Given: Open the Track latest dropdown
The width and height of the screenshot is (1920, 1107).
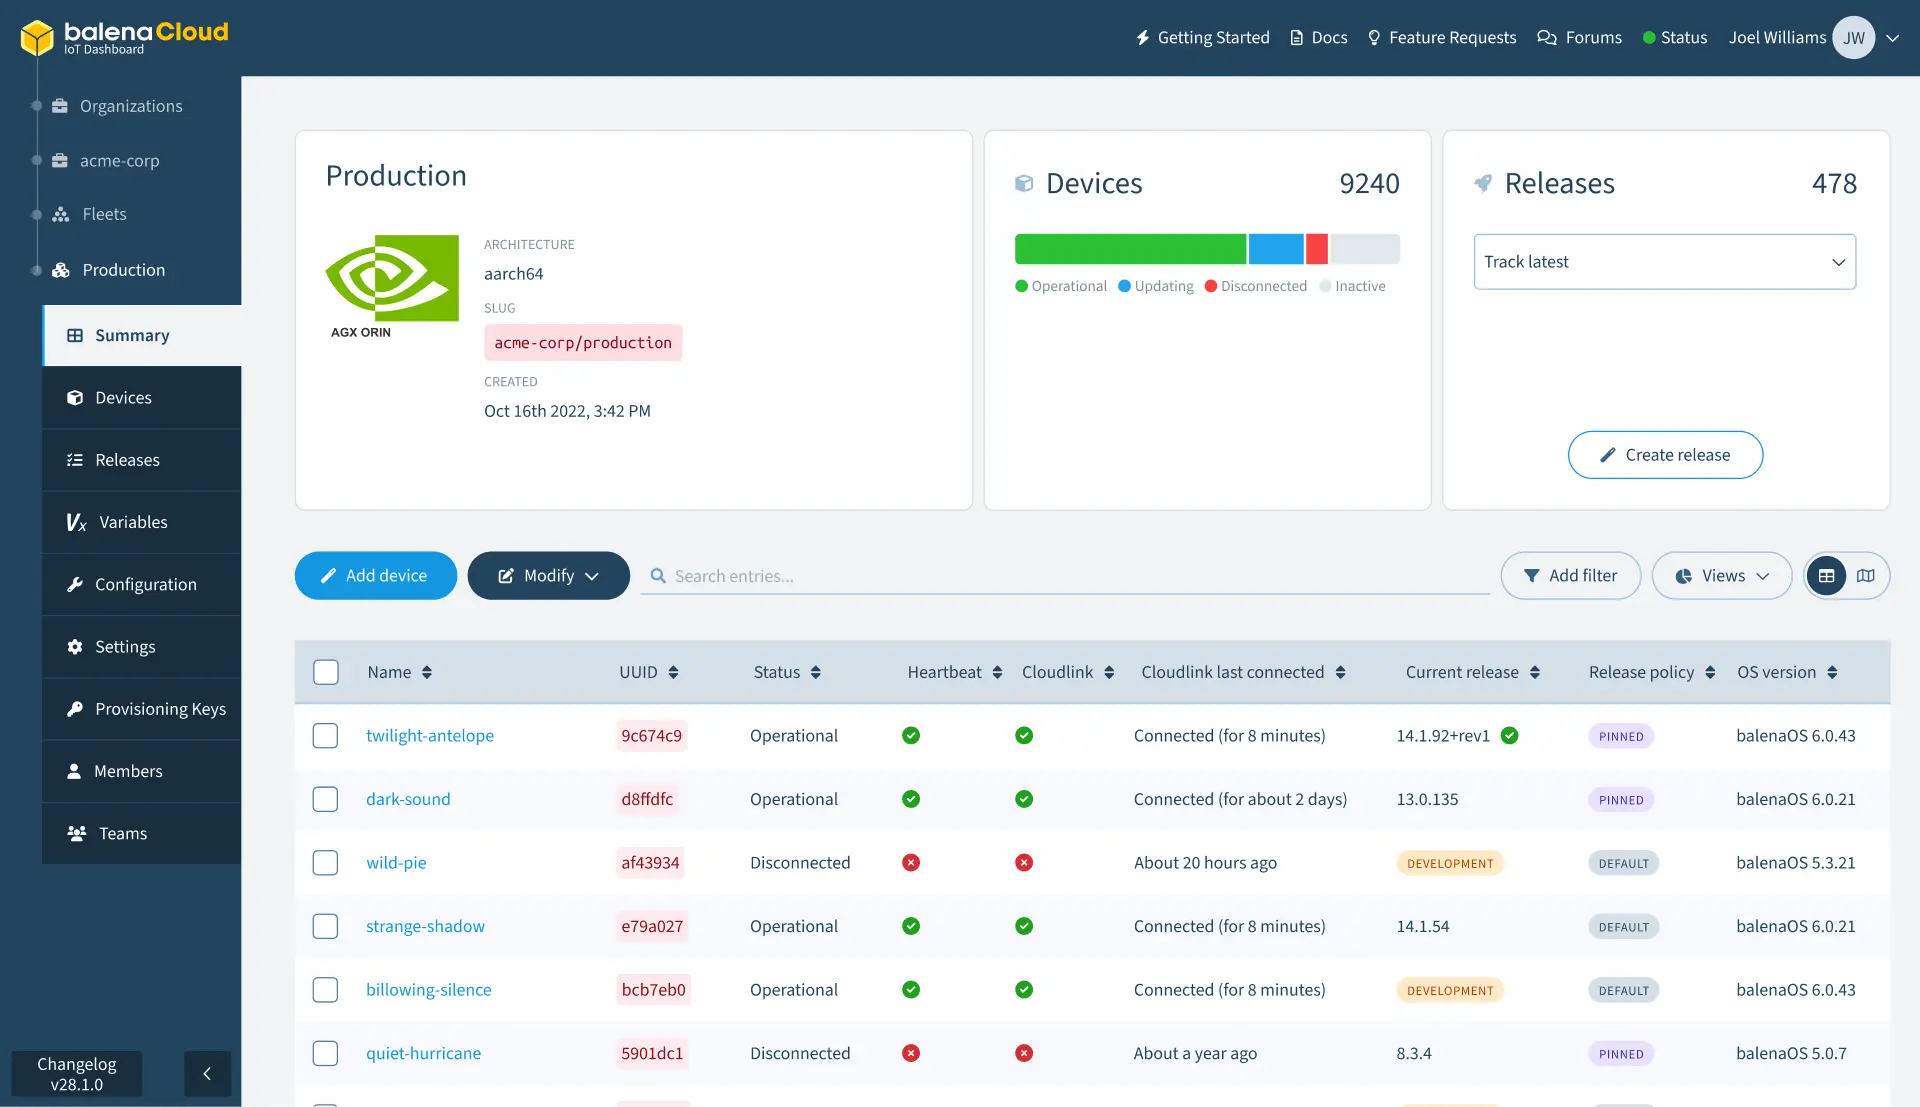Looking at the screenshot, I should [x=1664, y=262].
